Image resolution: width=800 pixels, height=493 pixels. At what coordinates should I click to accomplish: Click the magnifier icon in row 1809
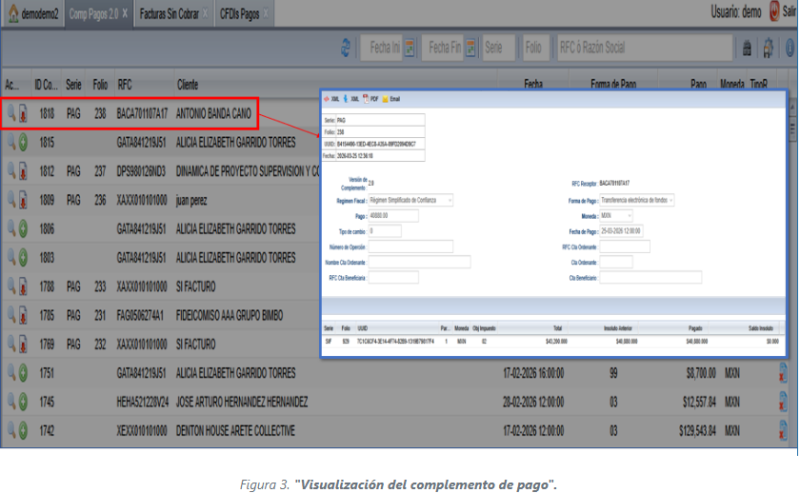click(11, 200)
